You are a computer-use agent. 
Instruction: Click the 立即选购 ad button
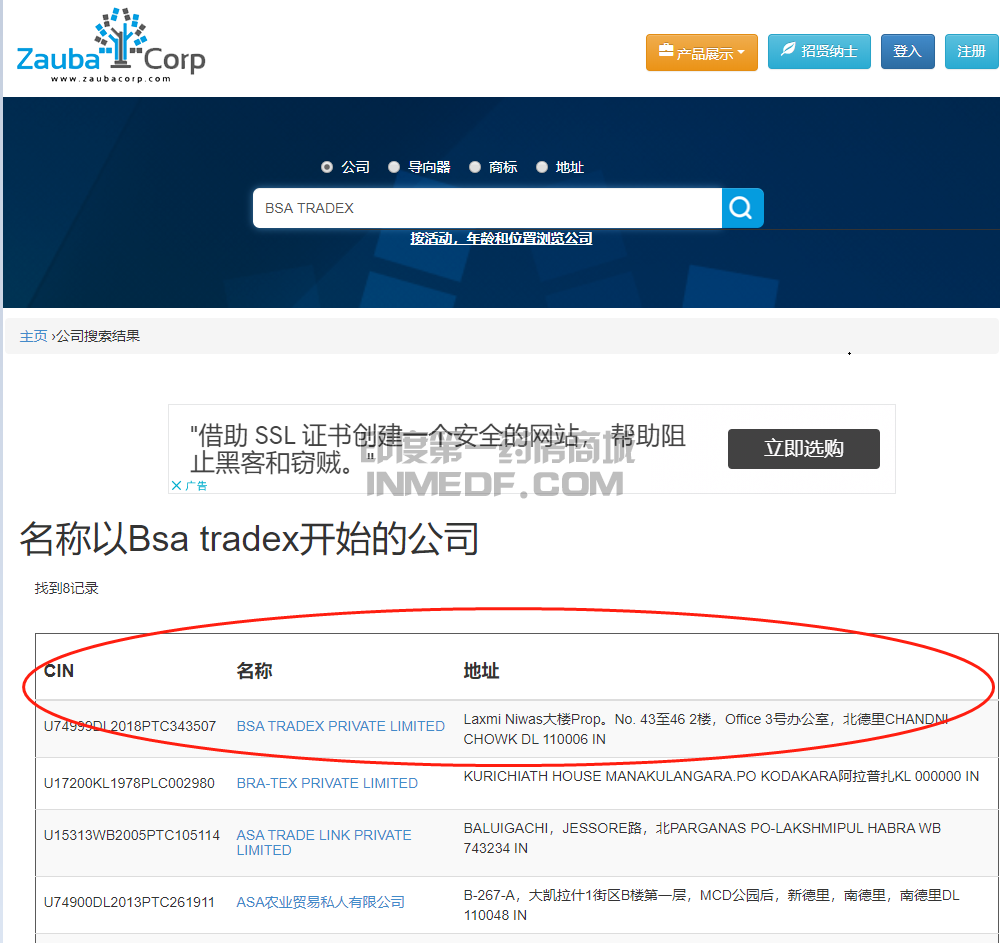pyautogui.click(x=803, y=449)
